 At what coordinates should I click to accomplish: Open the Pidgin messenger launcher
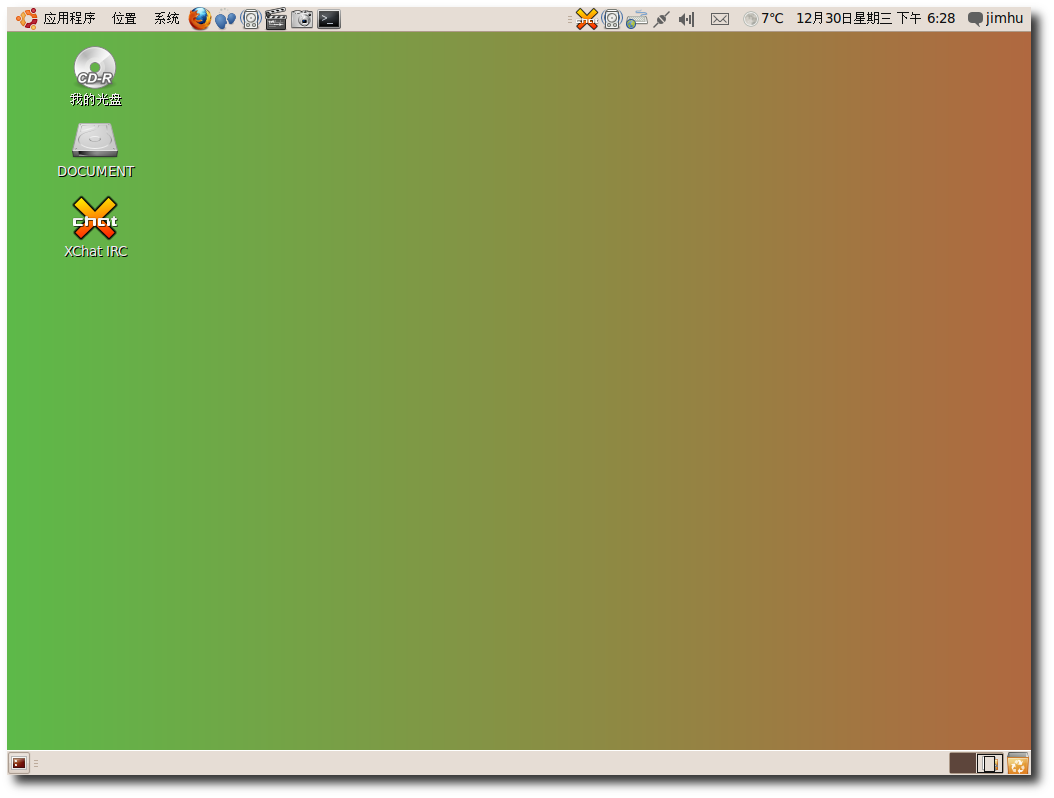[x=225, y=19]
